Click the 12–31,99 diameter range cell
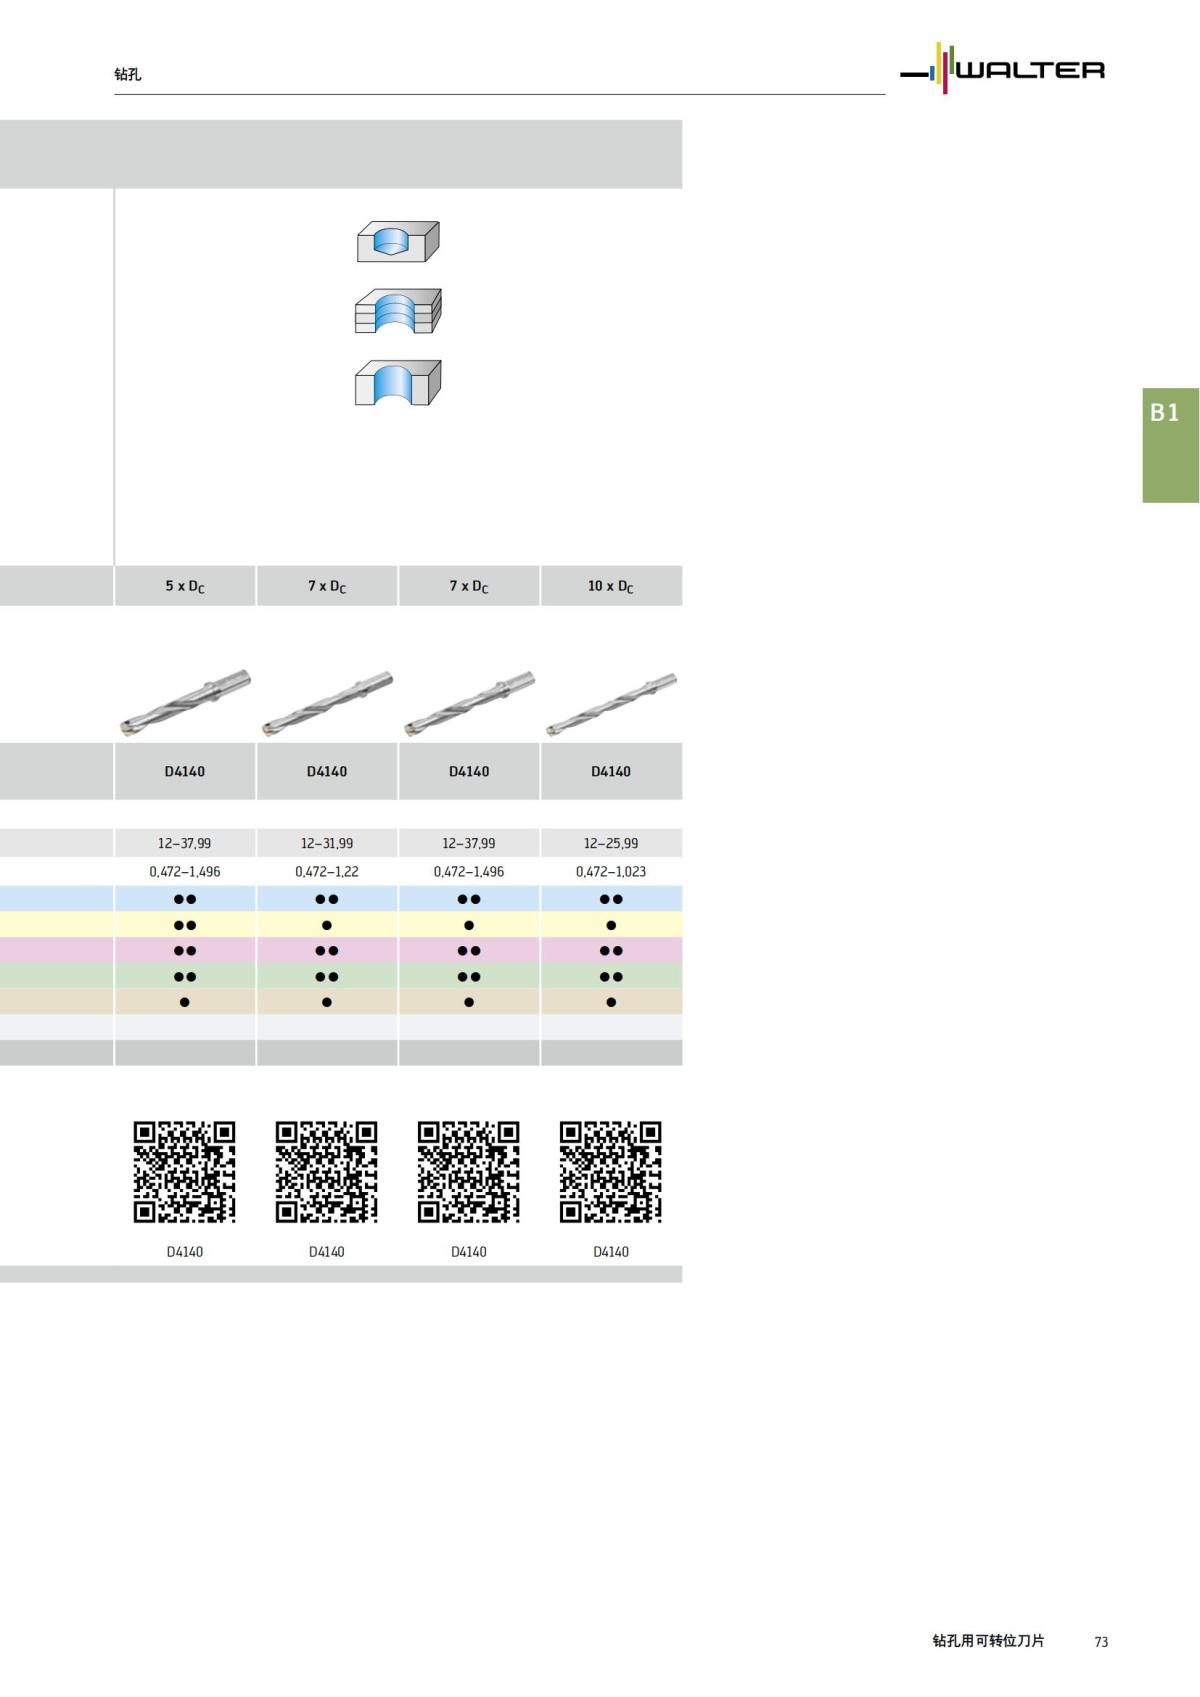The image size is (1200, 1697). coord(327,843)
